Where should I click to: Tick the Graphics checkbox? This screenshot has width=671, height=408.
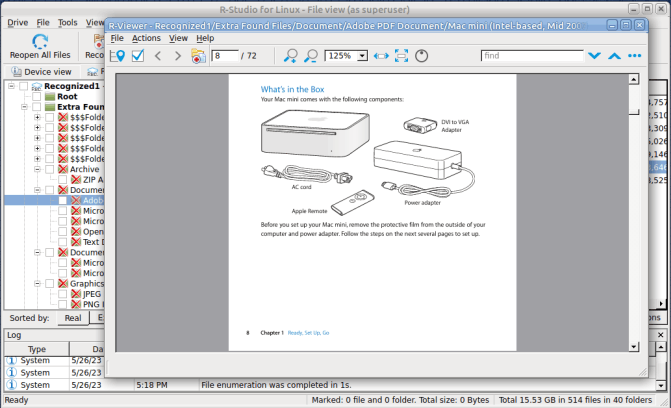click(50, 283)
